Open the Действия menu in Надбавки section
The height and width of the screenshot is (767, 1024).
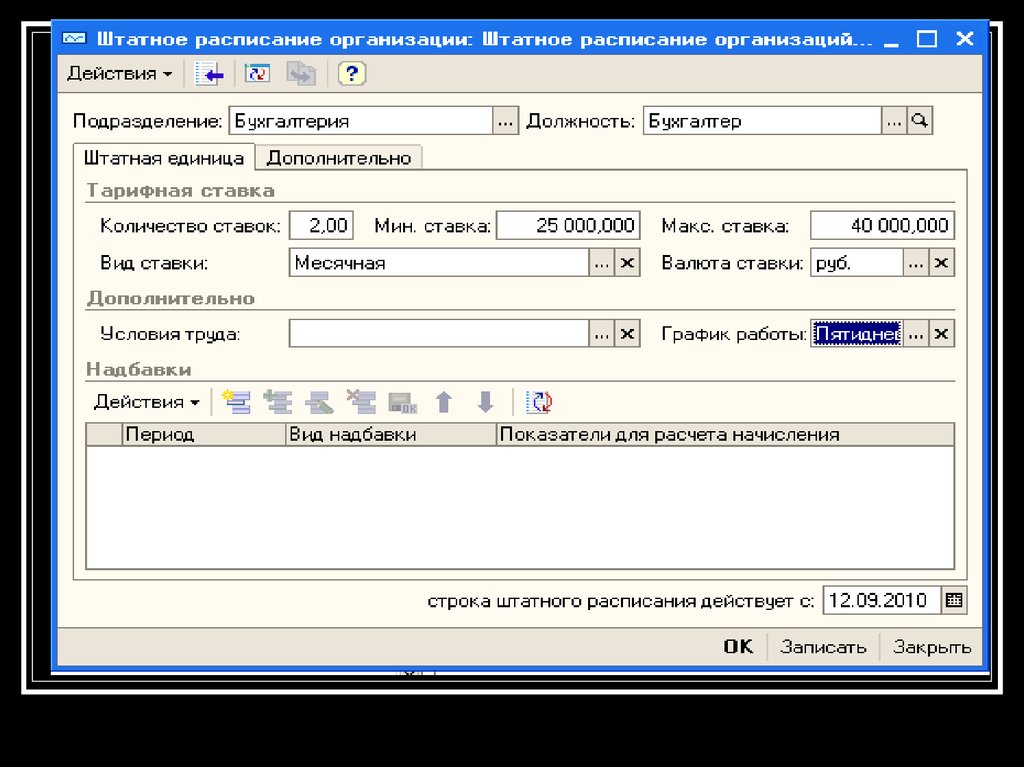tap(146, 402)
